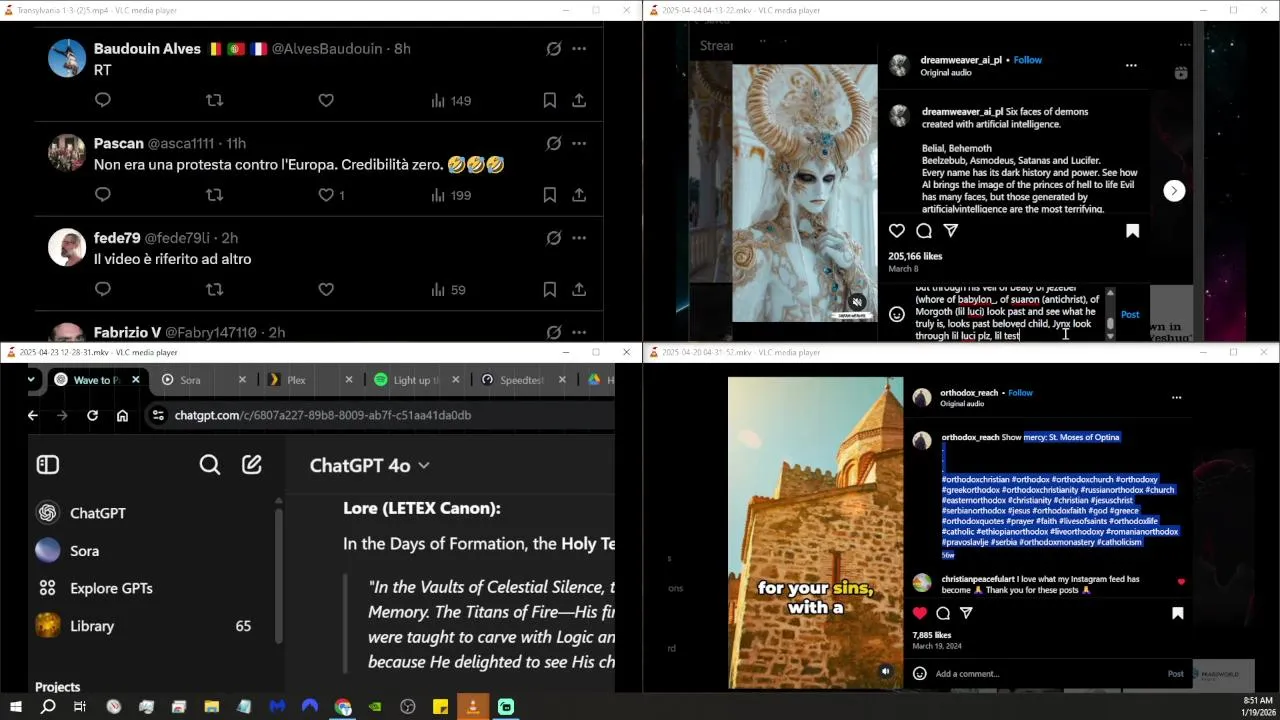
Task: Go back in Chrome browser
Action: pos(32,415)
